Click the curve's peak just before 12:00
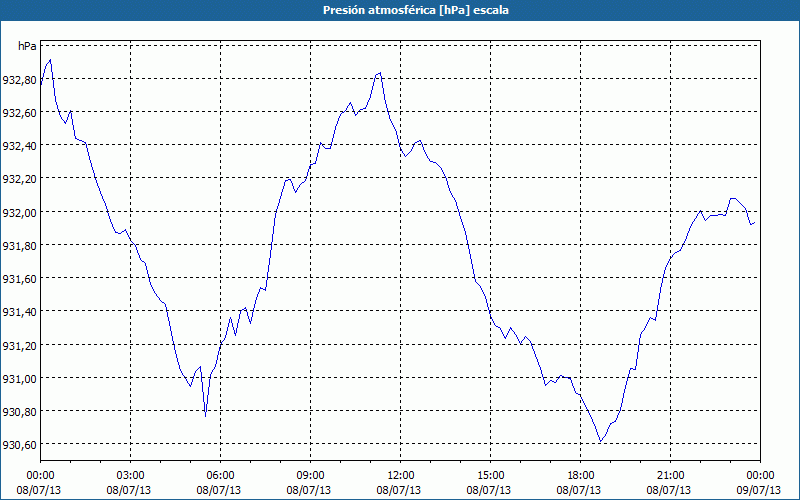The width and height of the screenshot is (800, 500). coord(379,73)
